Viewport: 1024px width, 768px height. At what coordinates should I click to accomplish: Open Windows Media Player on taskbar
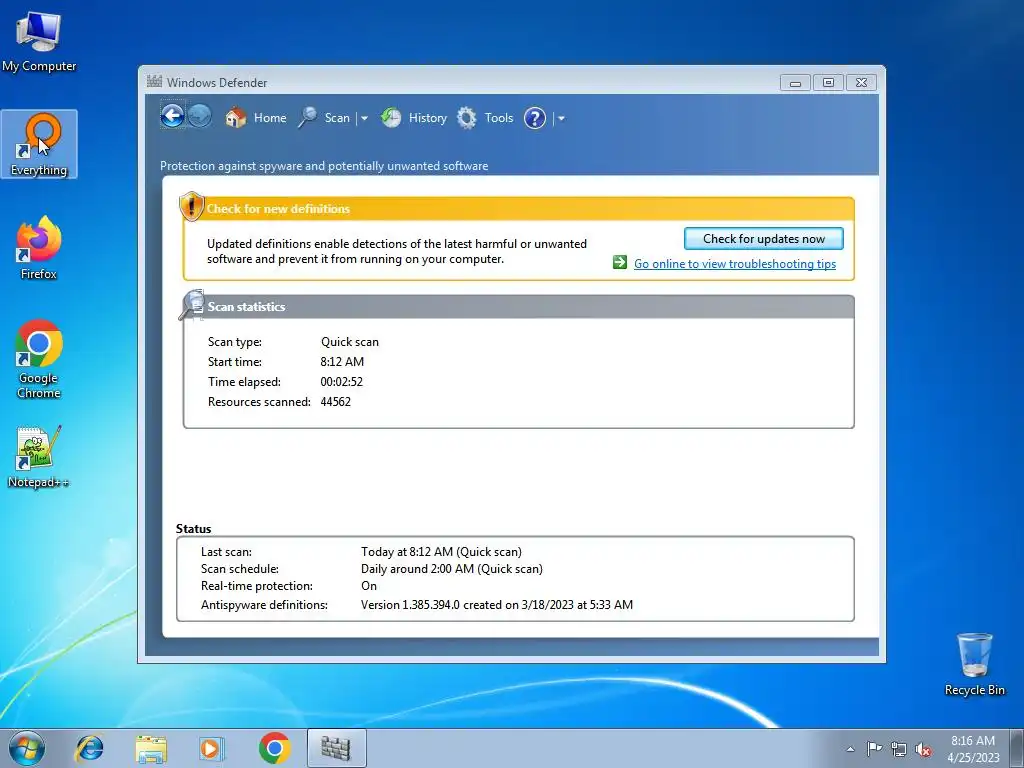click(x=211, y=748)
